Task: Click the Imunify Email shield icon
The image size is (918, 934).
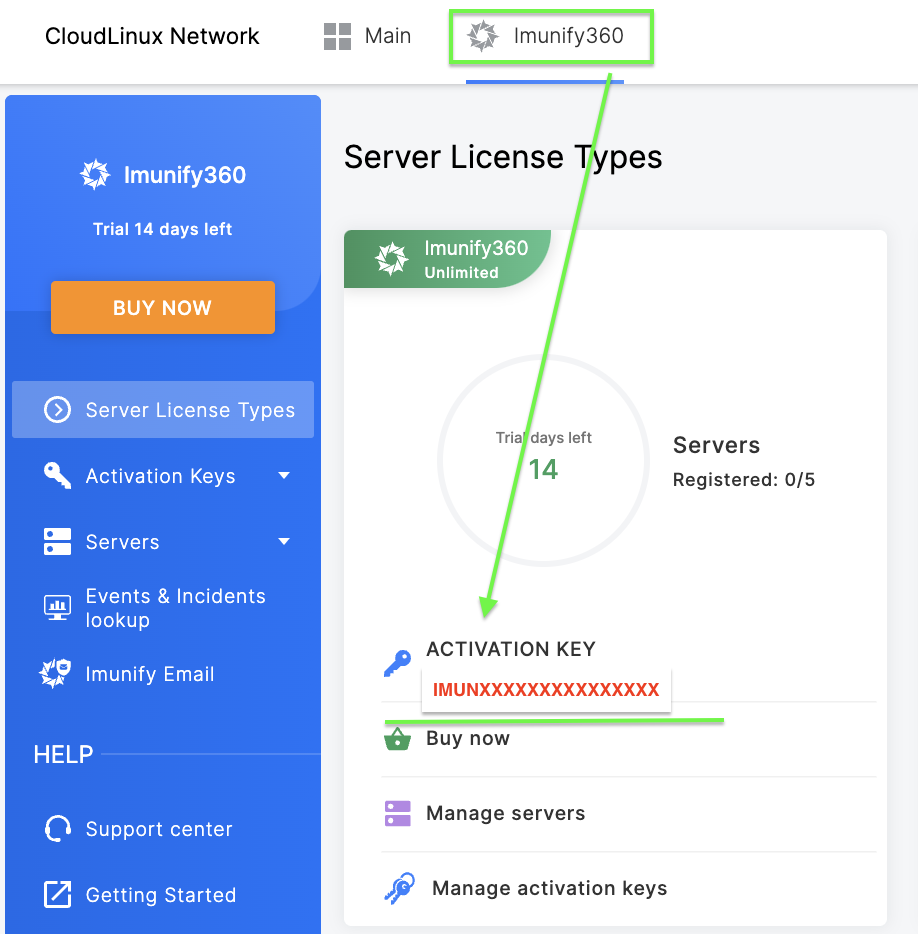Action: (x=55, y=673)
